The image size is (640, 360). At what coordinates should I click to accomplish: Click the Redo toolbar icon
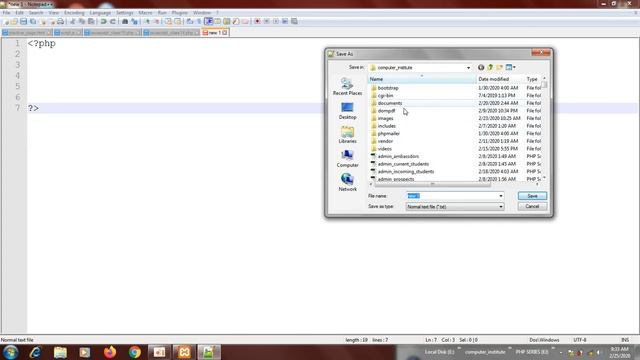(113, 21)
